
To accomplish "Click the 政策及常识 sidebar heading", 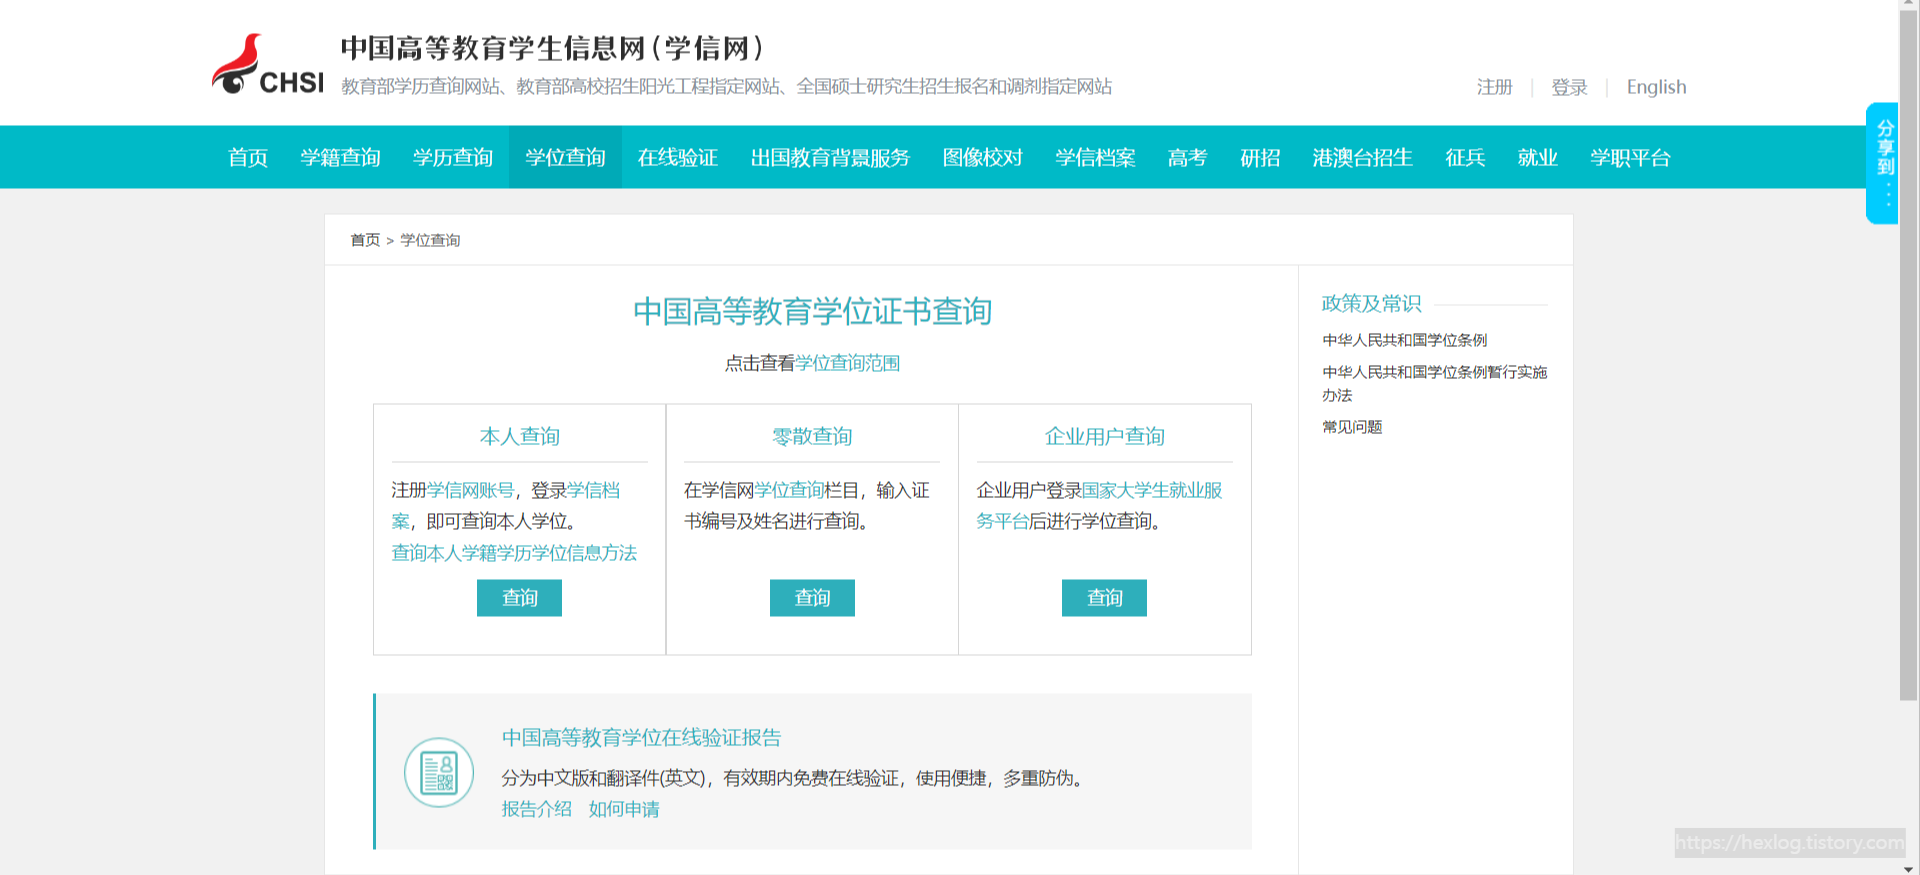I will click(x=1371, y=303).
